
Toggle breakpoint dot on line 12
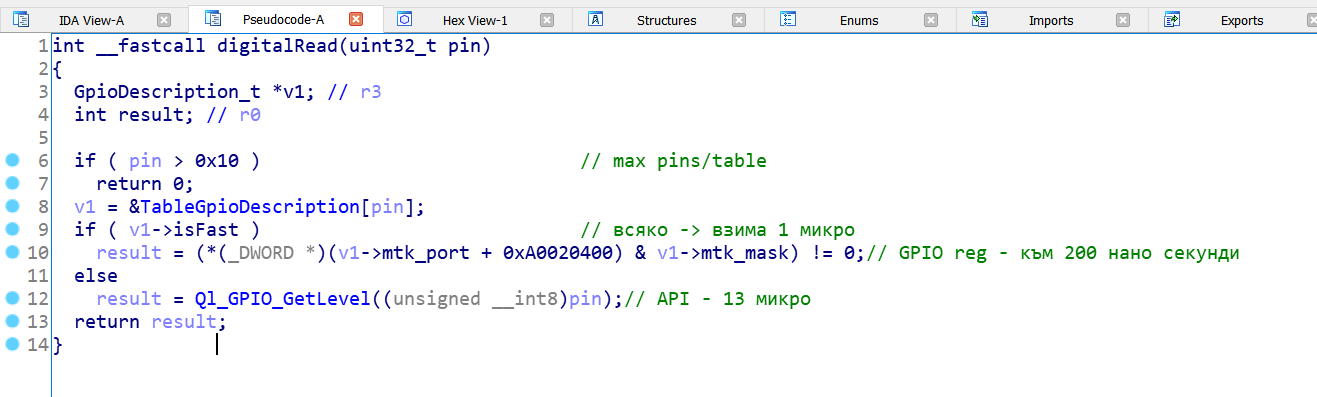point(12,299)
